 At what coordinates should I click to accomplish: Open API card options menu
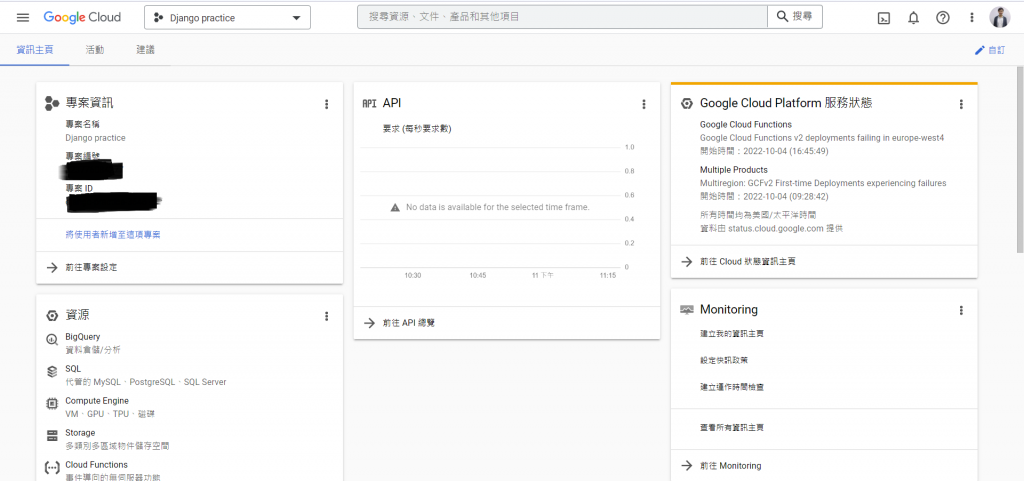point(643,104)
